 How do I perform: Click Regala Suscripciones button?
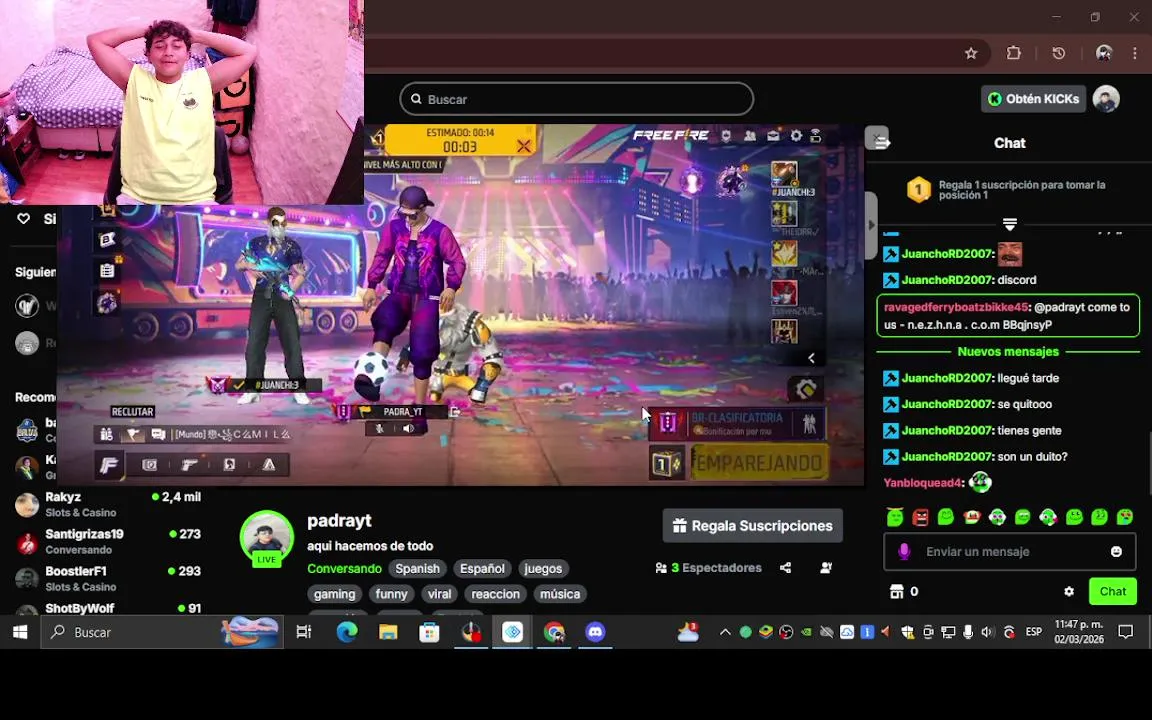click(752, 526)
